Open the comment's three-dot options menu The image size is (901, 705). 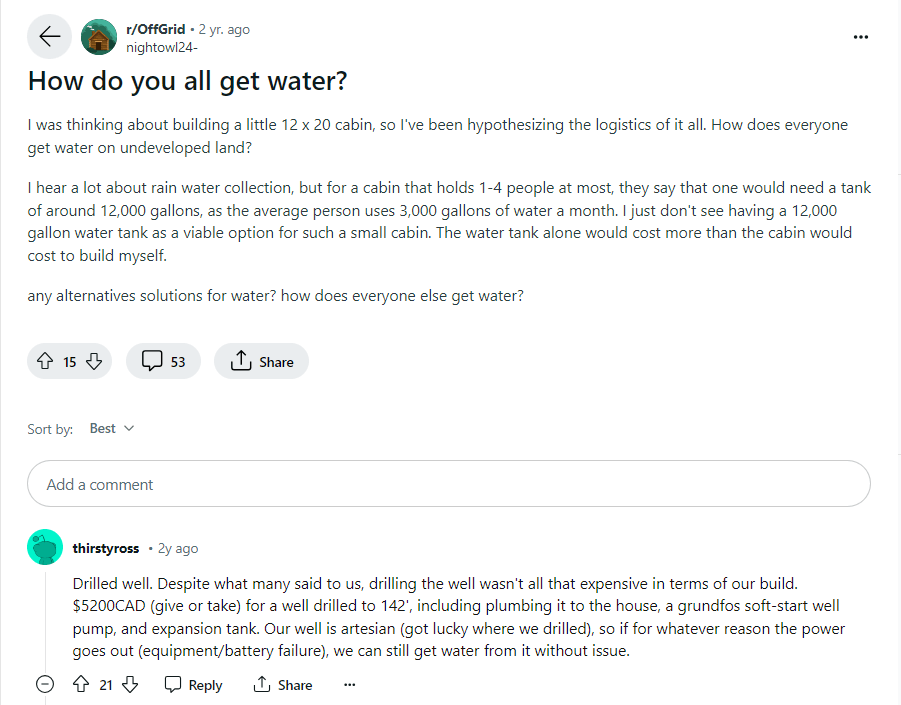[x=349, y=684]
